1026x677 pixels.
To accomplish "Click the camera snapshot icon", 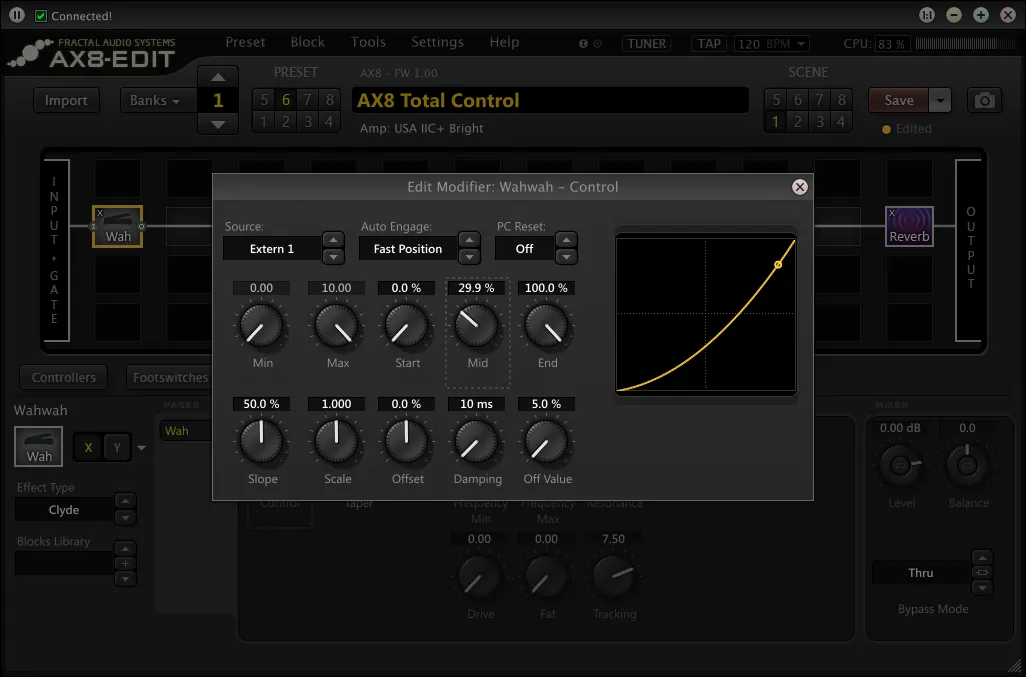I will pyautogui.click(x=985, y=100).
